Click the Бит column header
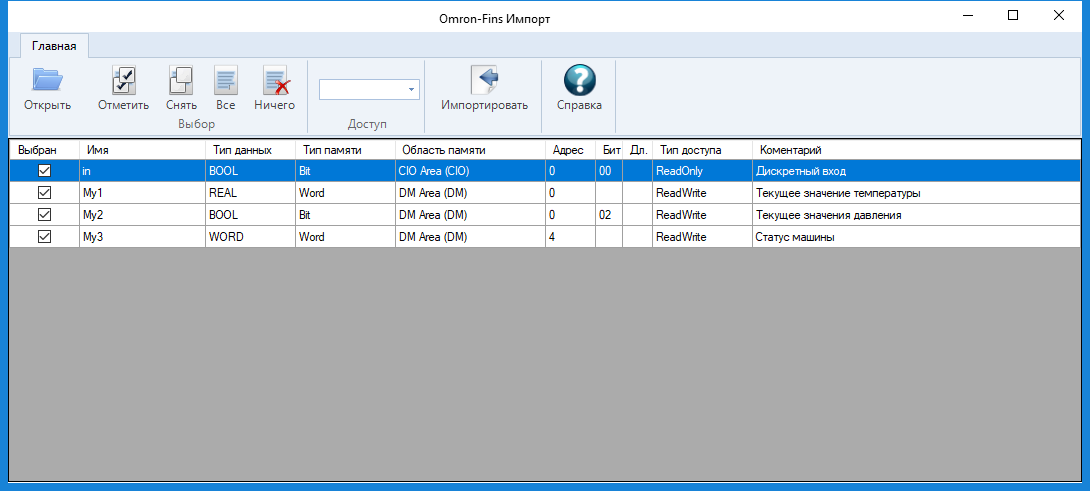This screenshot has height=491, width=1090. (609, 150)
